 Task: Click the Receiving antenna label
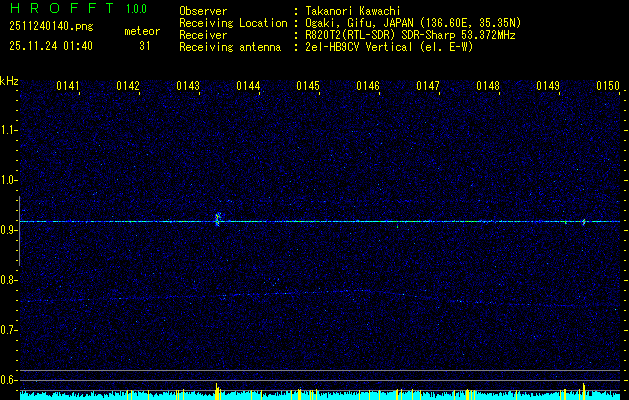pos(230,47)
